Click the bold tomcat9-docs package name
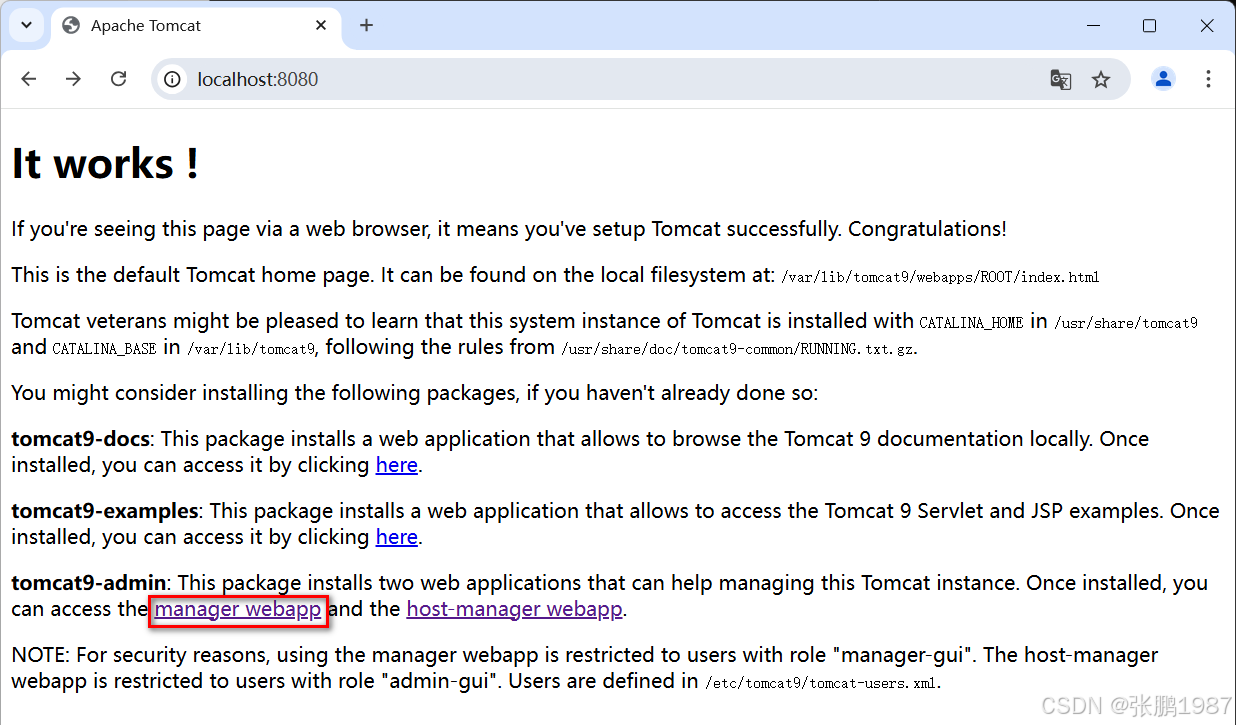This screenshot has width=1236, height=725. (x=81, y=439)
